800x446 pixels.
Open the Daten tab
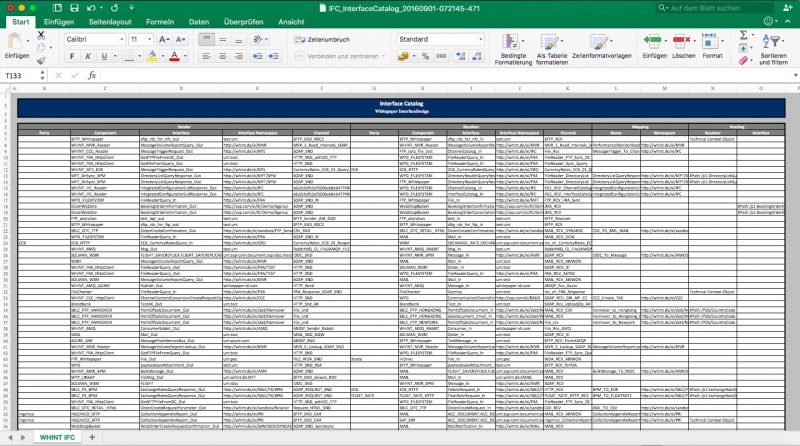click(198, 22)
